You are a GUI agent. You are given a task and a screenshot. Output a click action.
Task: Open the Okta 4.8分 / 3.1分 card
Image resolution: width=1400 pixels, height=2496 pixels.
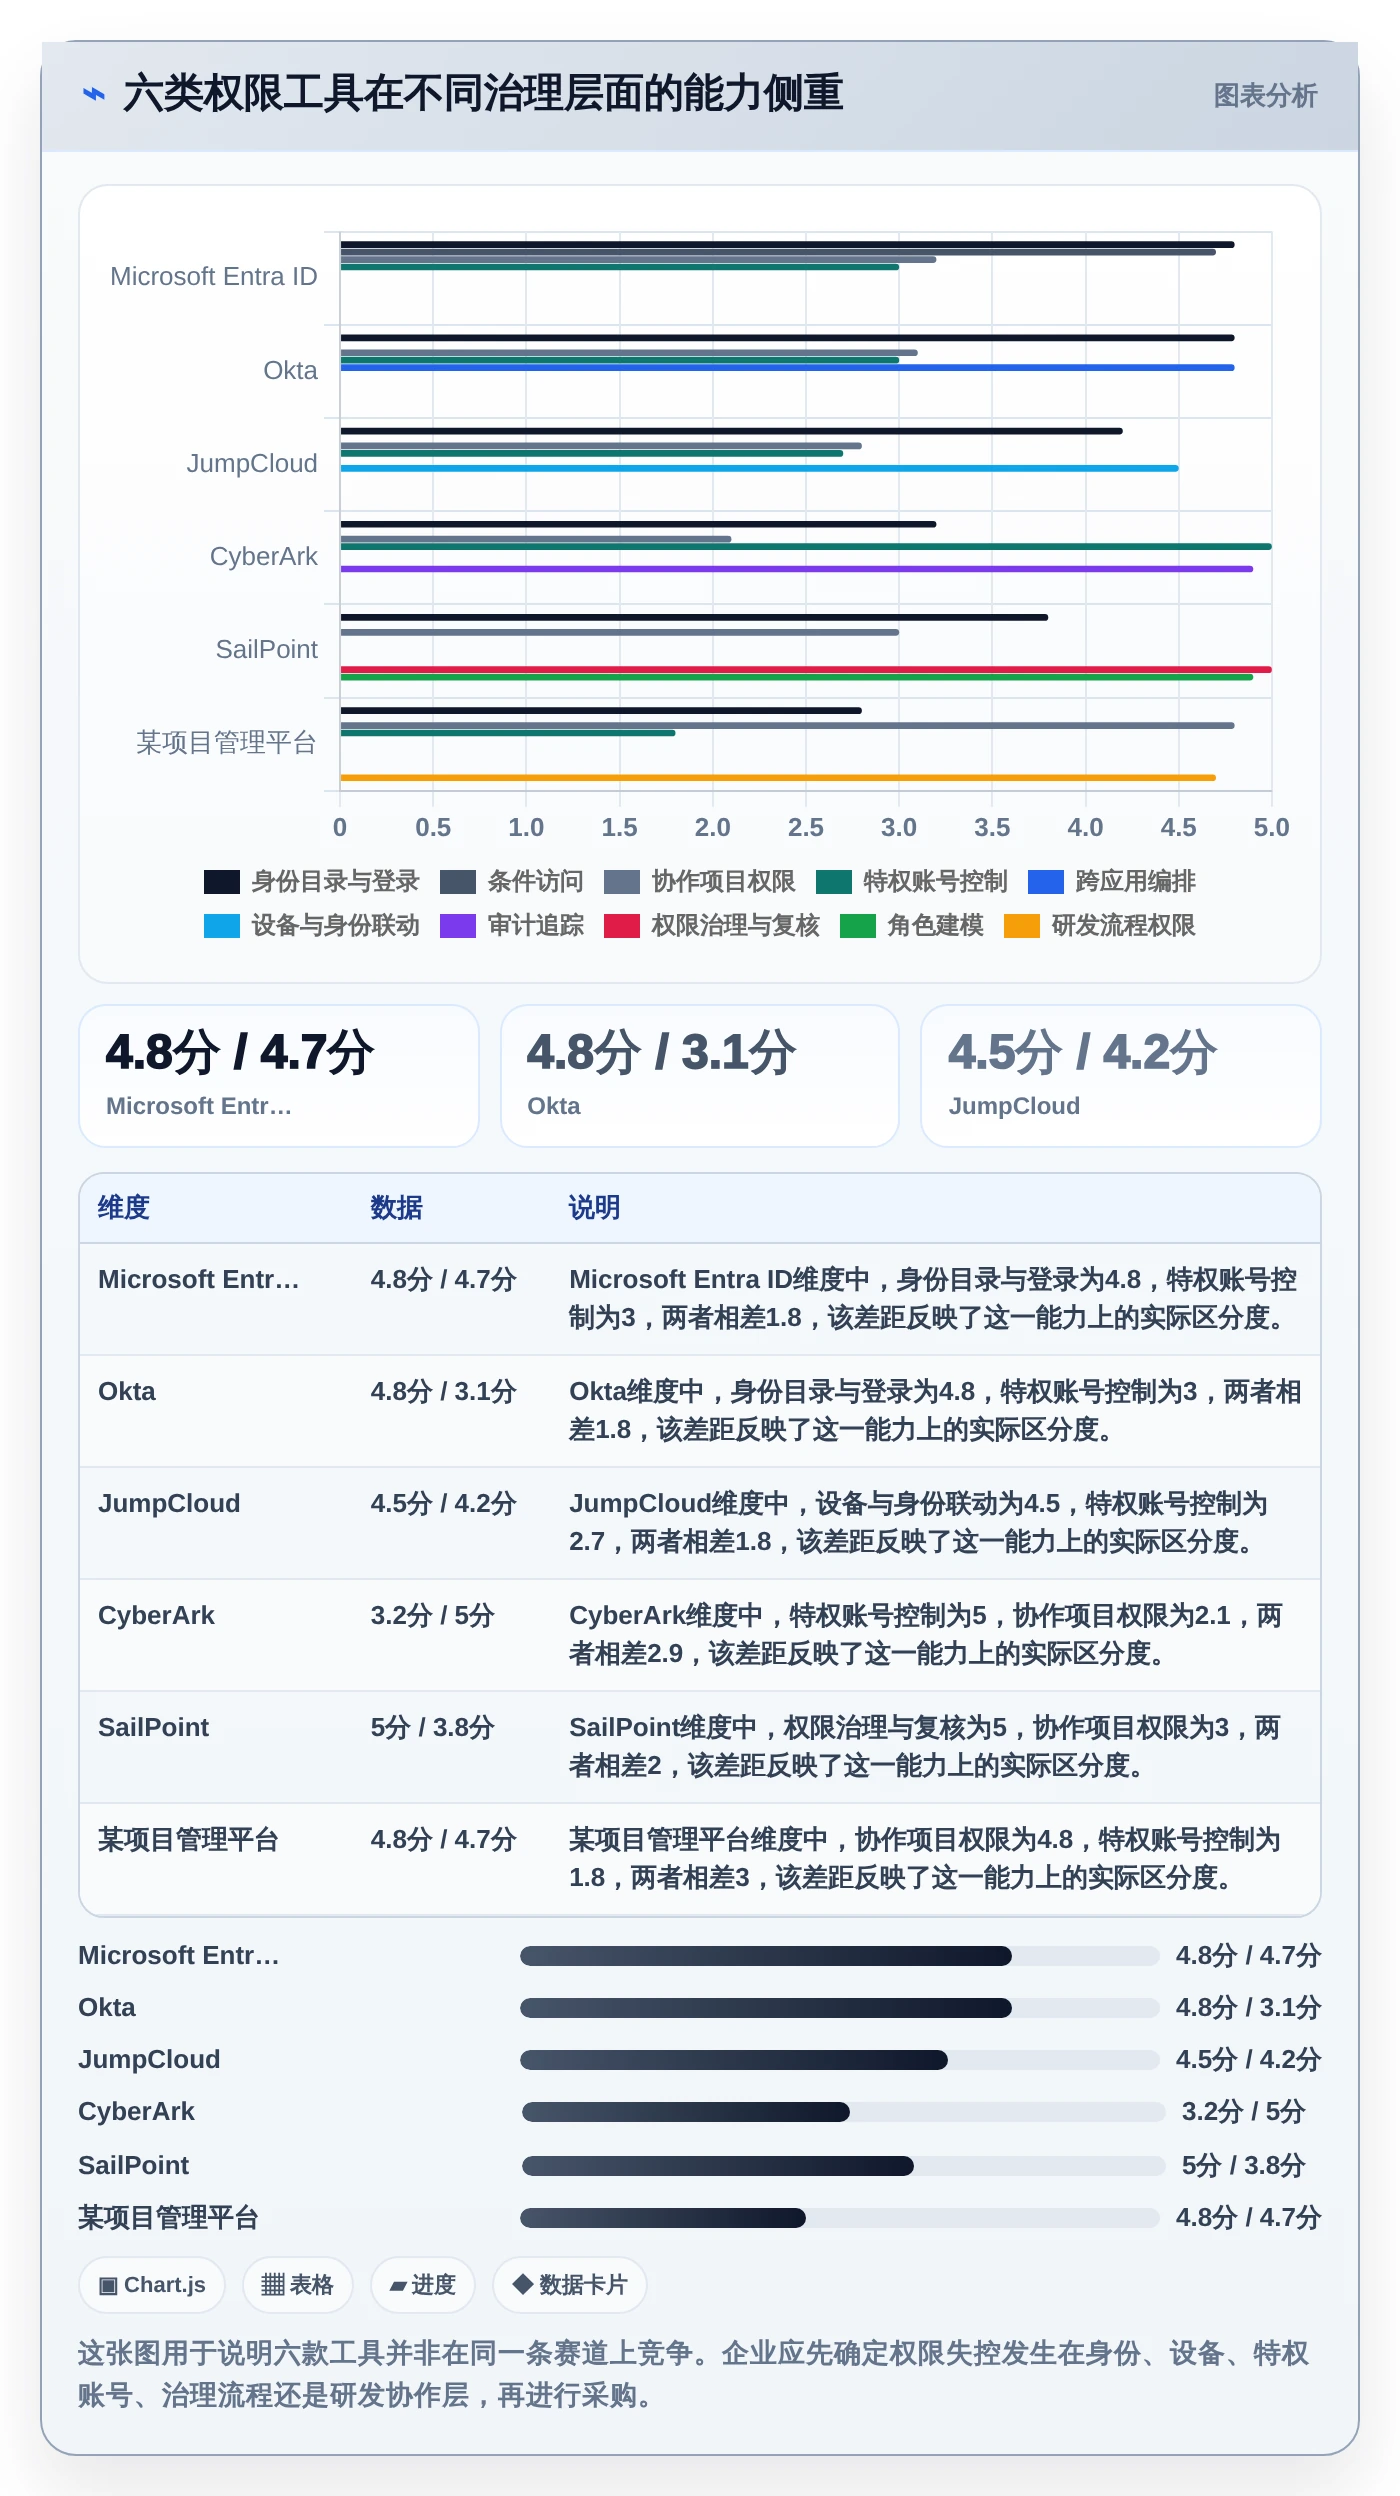700,1076
